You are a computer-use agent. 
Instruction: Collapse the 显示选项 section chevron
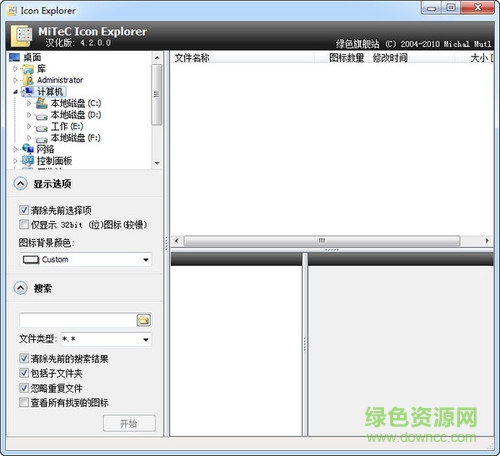tap(21, 184)
